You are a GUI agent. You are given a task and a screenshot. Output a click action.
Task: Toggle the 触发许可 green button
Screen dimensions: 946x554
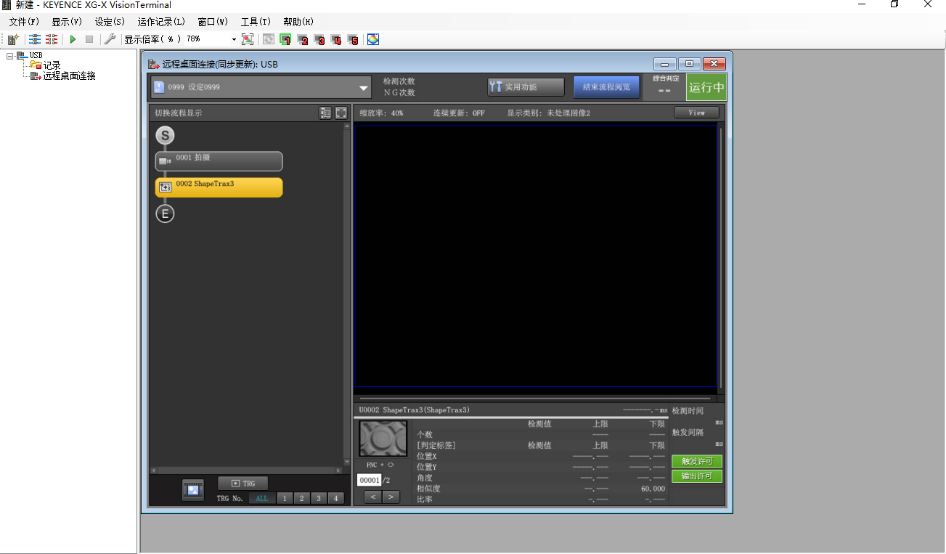coord(697,461)
